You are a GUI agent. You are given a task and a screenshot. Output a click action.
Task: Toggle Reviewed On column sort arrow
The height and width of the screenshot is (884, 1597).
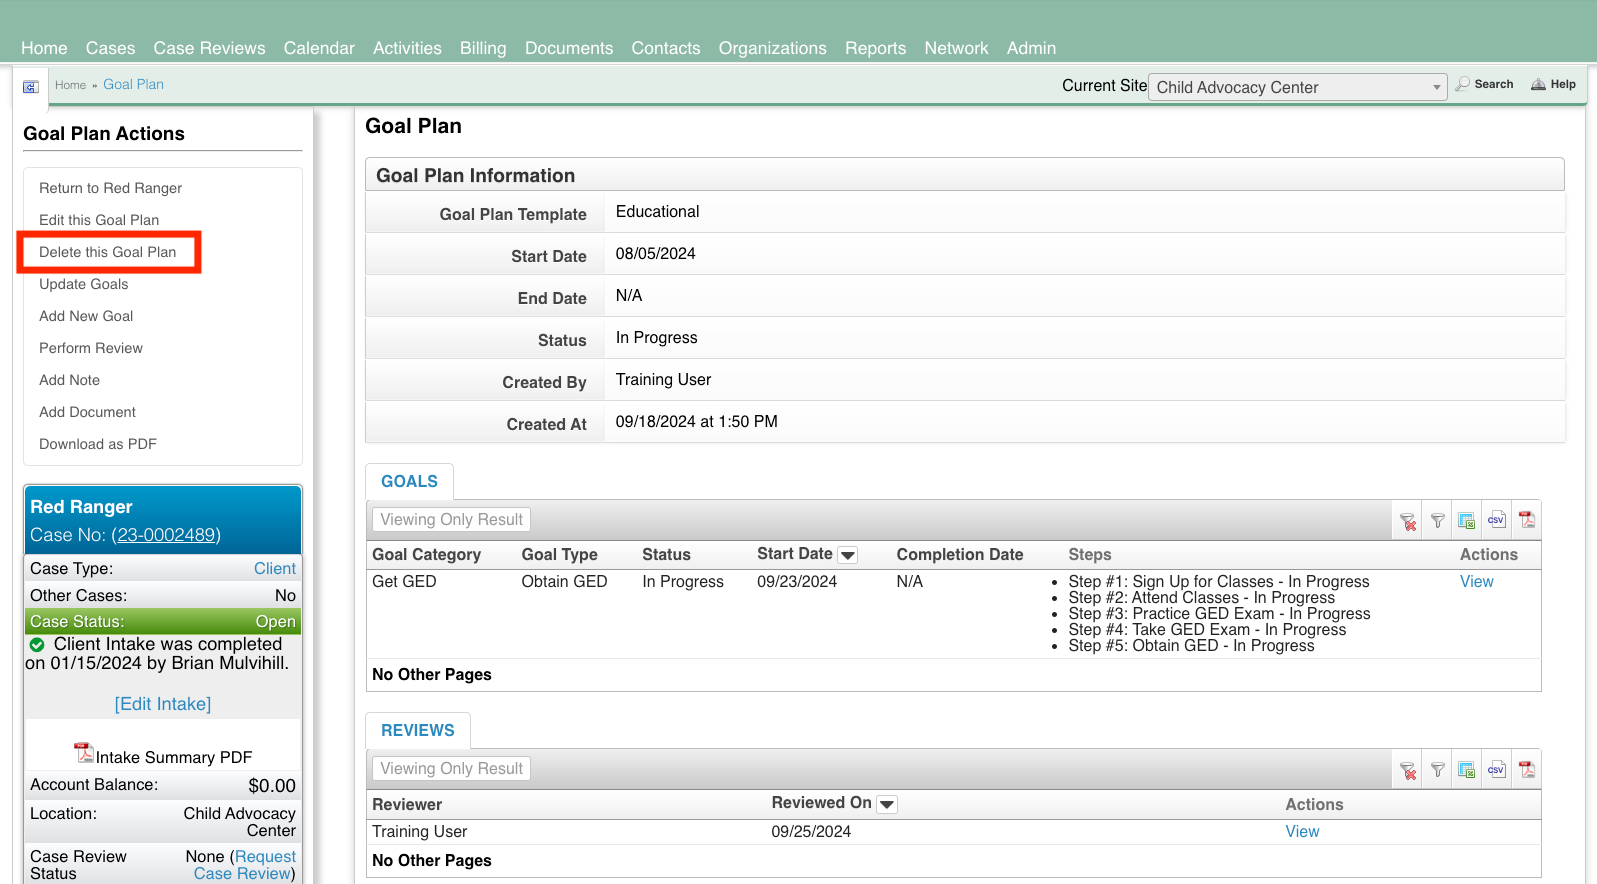pyautogui.click(x=887, y=804)
